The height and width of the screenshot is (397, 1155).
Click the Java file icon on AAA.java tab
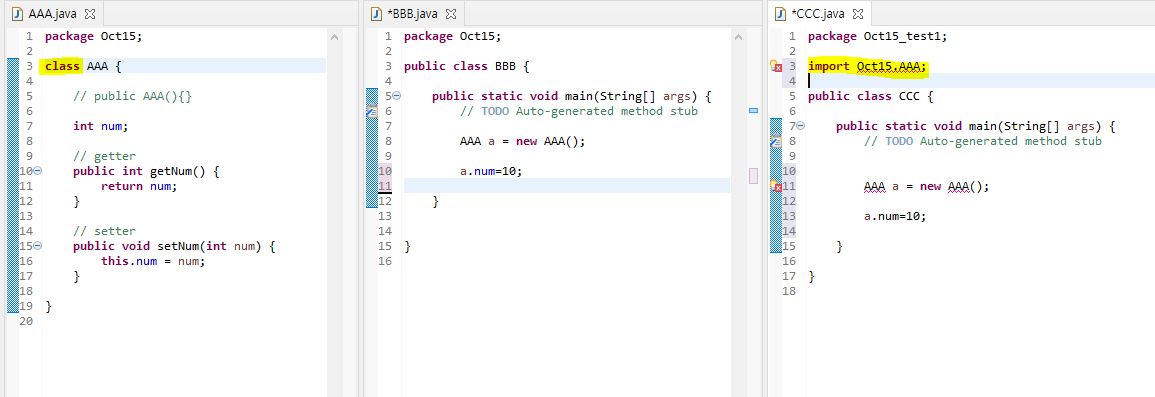pyautogui.click(x=18, y=14)
